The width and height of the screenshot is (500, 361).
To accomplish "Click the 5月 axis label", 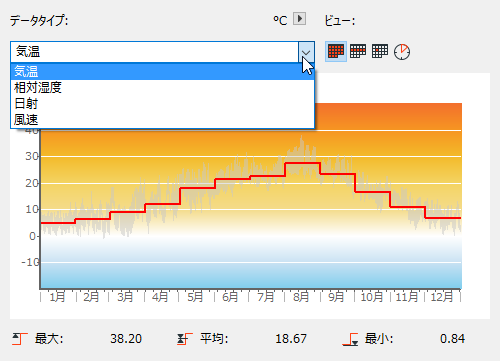I will tap(195, 296).
